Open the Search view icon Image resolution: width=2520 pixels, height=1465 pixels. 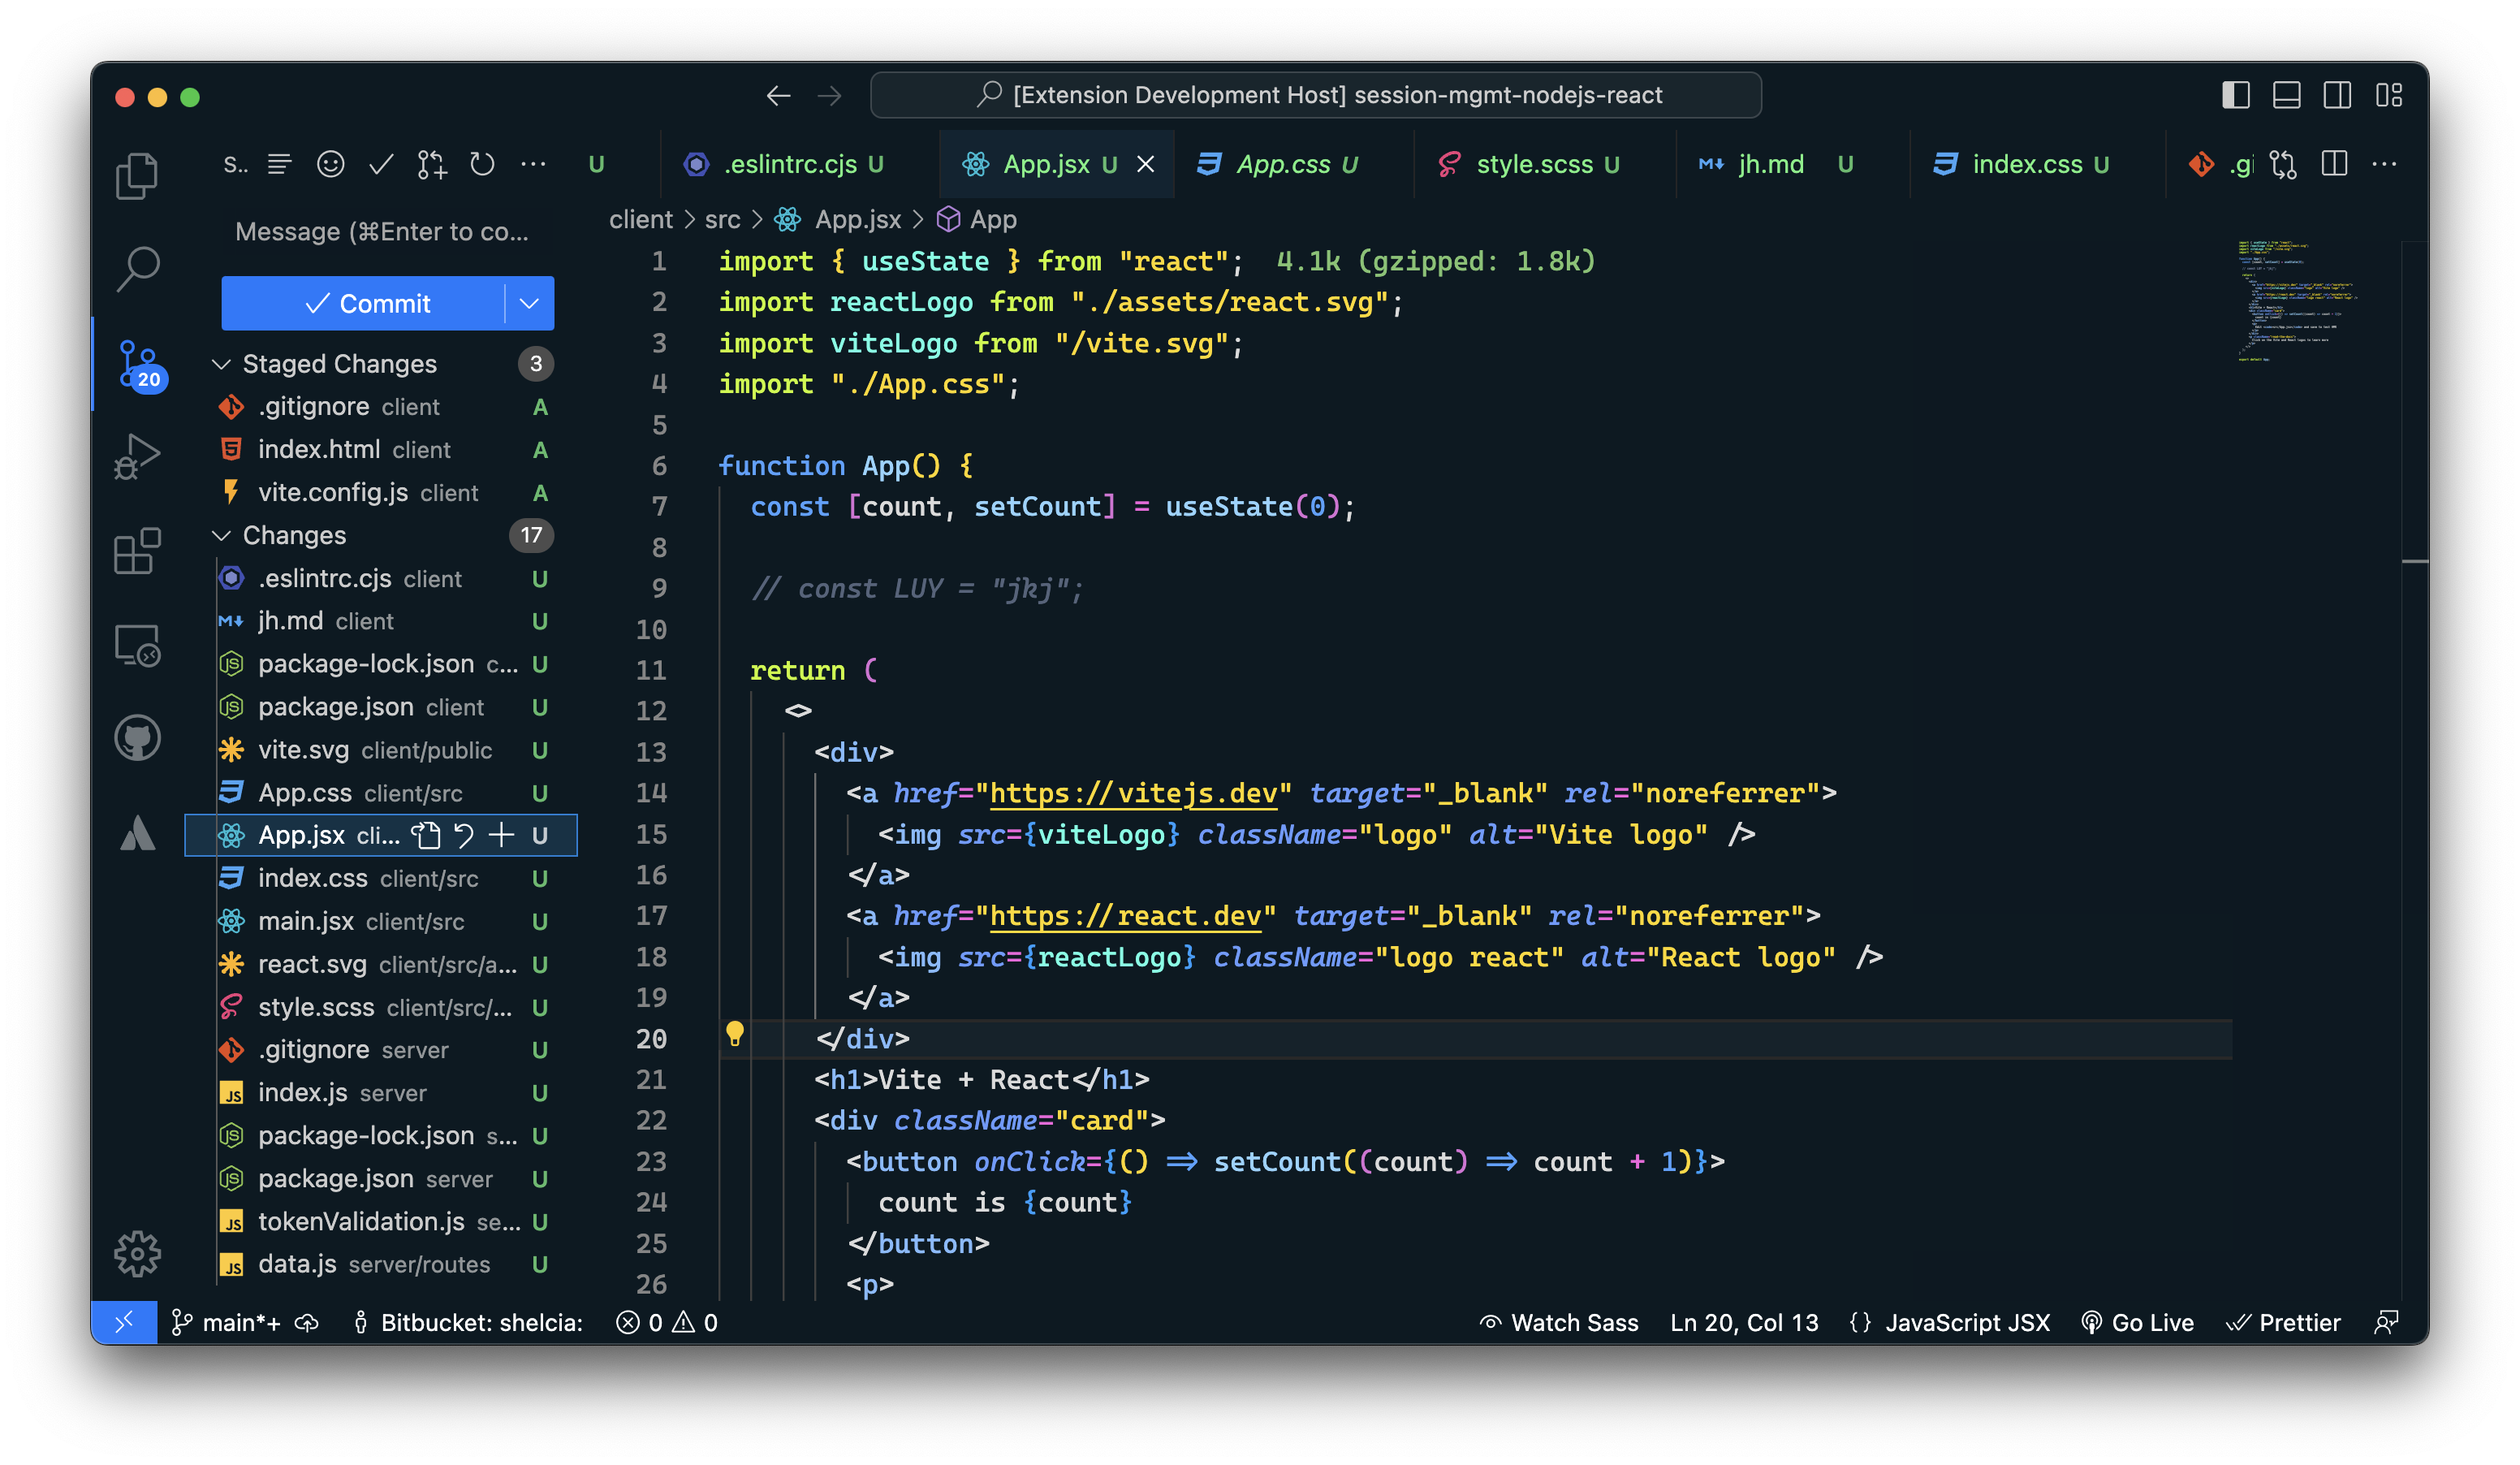click(x=137, y=268)
